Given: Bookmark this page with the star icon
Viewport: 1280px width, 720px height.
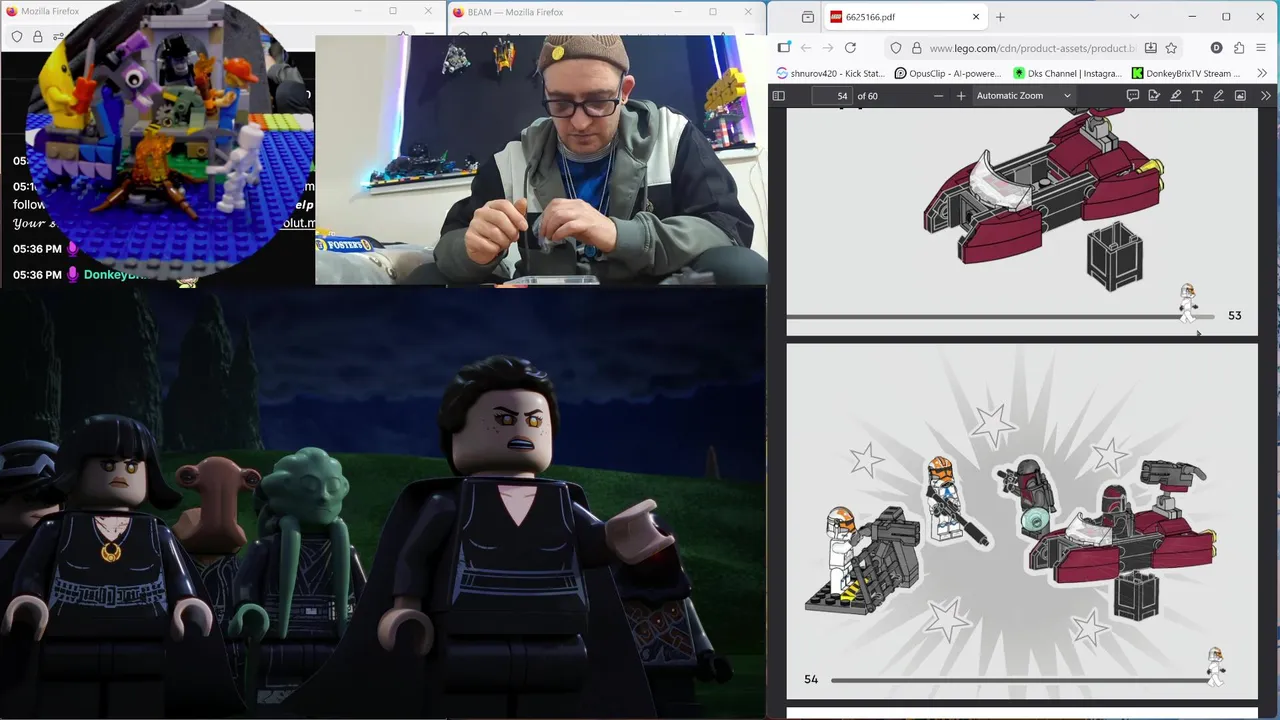Looking at the screenshot, I should click(x=1171, y=48).
